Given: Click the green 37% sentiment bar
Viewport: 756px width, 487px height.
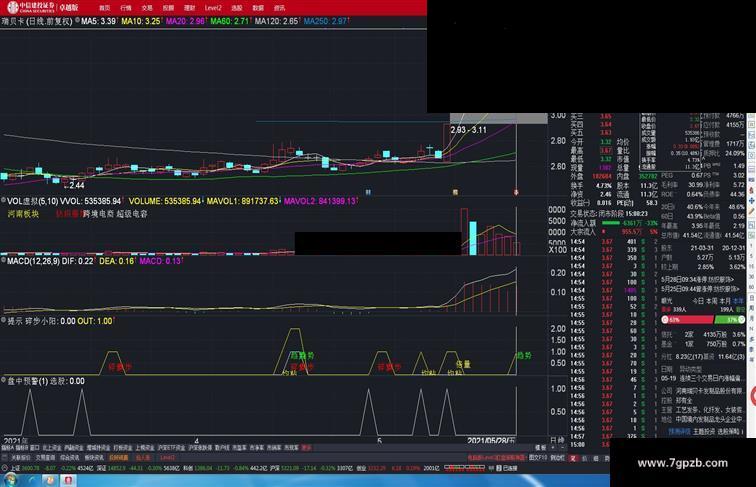Looking at the screenshot, I should 730,319.
